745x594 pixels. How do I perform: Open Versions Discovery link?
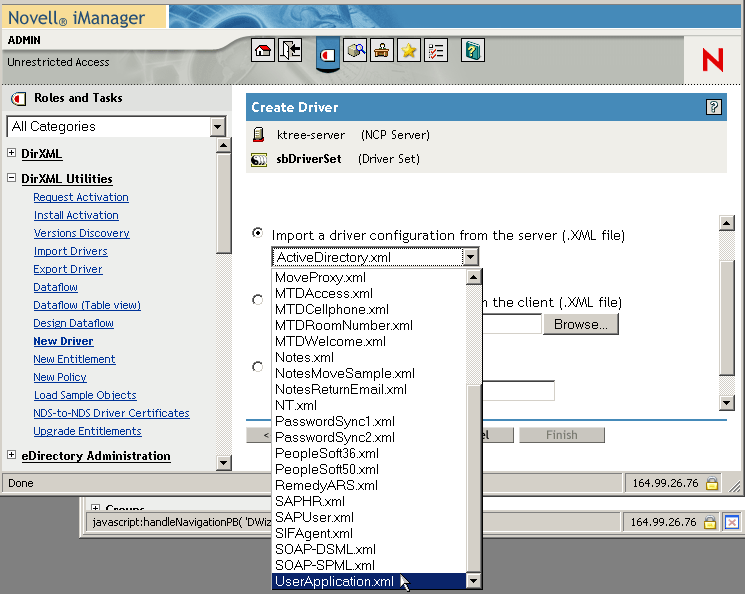point(82,233)
